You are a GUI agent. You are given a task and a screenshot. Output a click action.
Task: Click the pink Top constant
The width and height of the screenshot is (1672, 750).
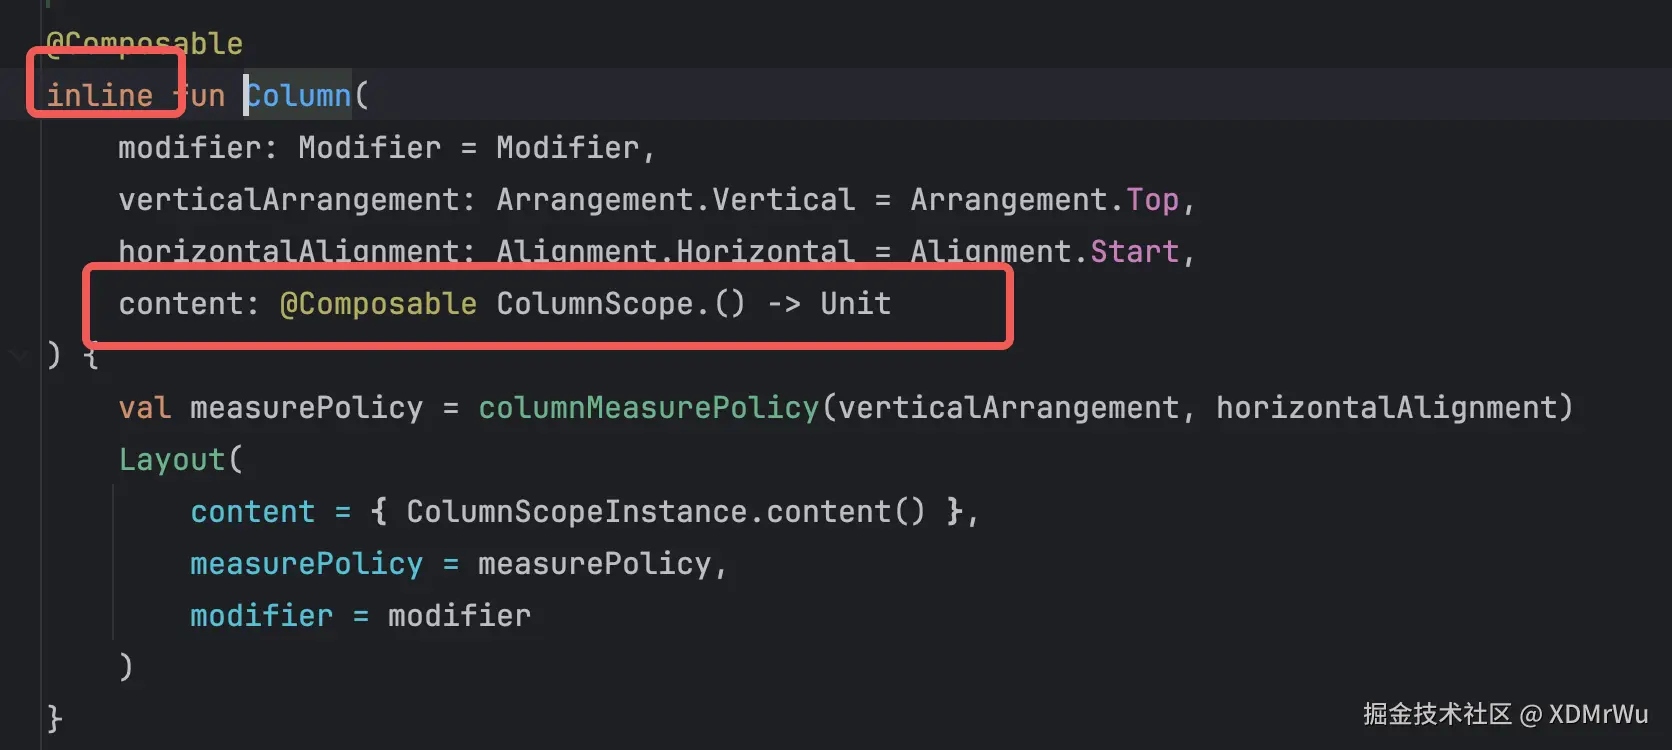[x=1153, y=200]
